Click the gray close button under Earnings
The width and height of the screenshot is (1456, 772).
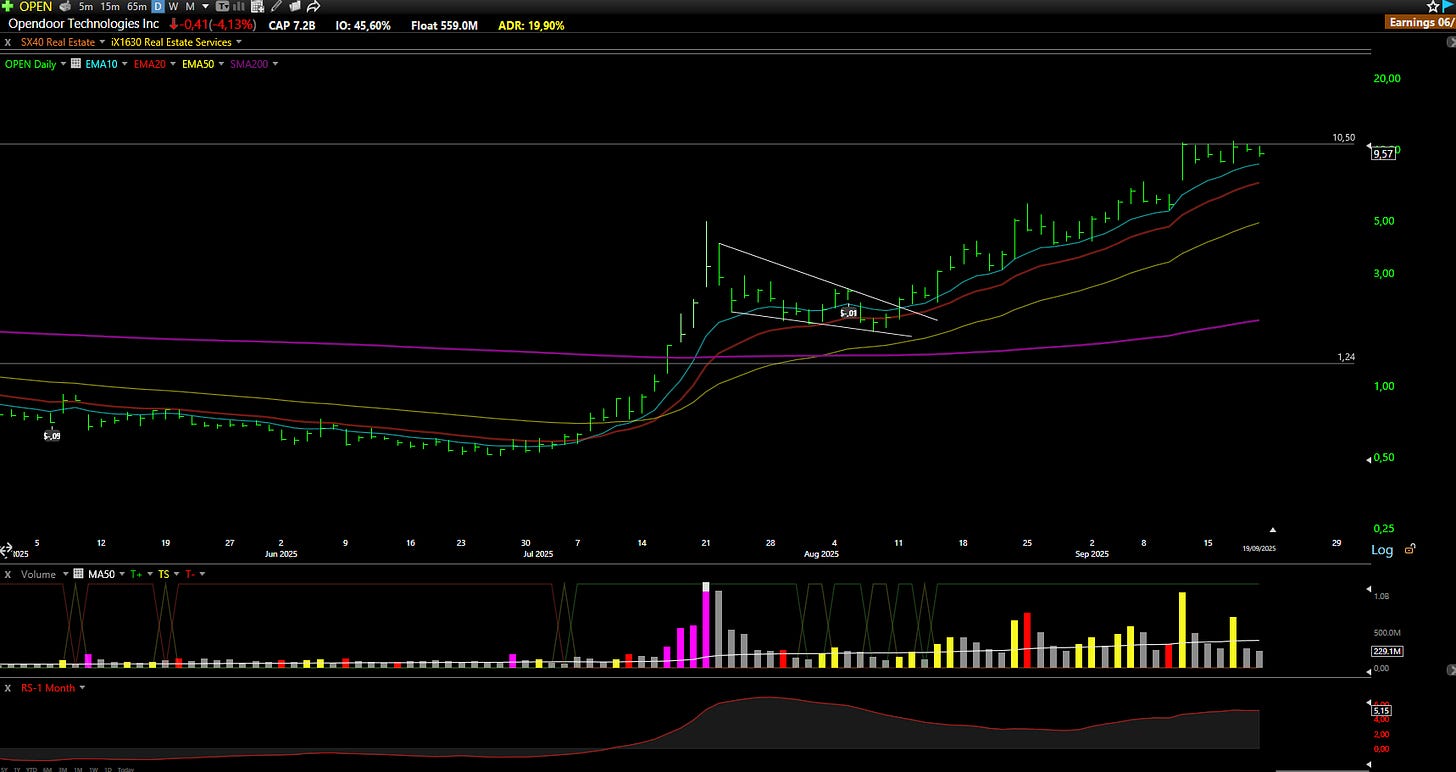pos(1451,42)
